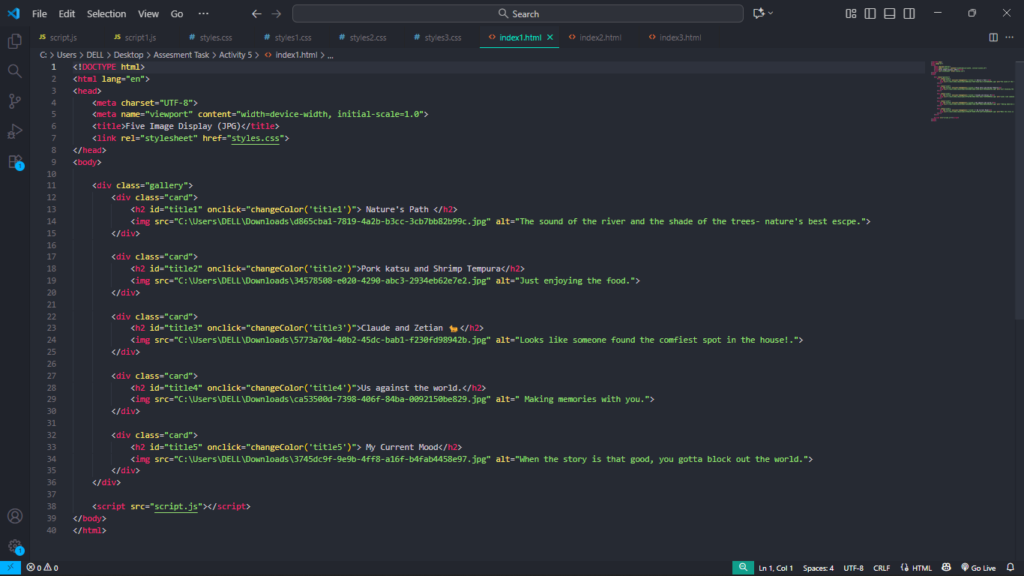The height and width of the screenshot is (576, 1024).
Task: Open the Search view in activity bar
Action: [x=15, y=71]
